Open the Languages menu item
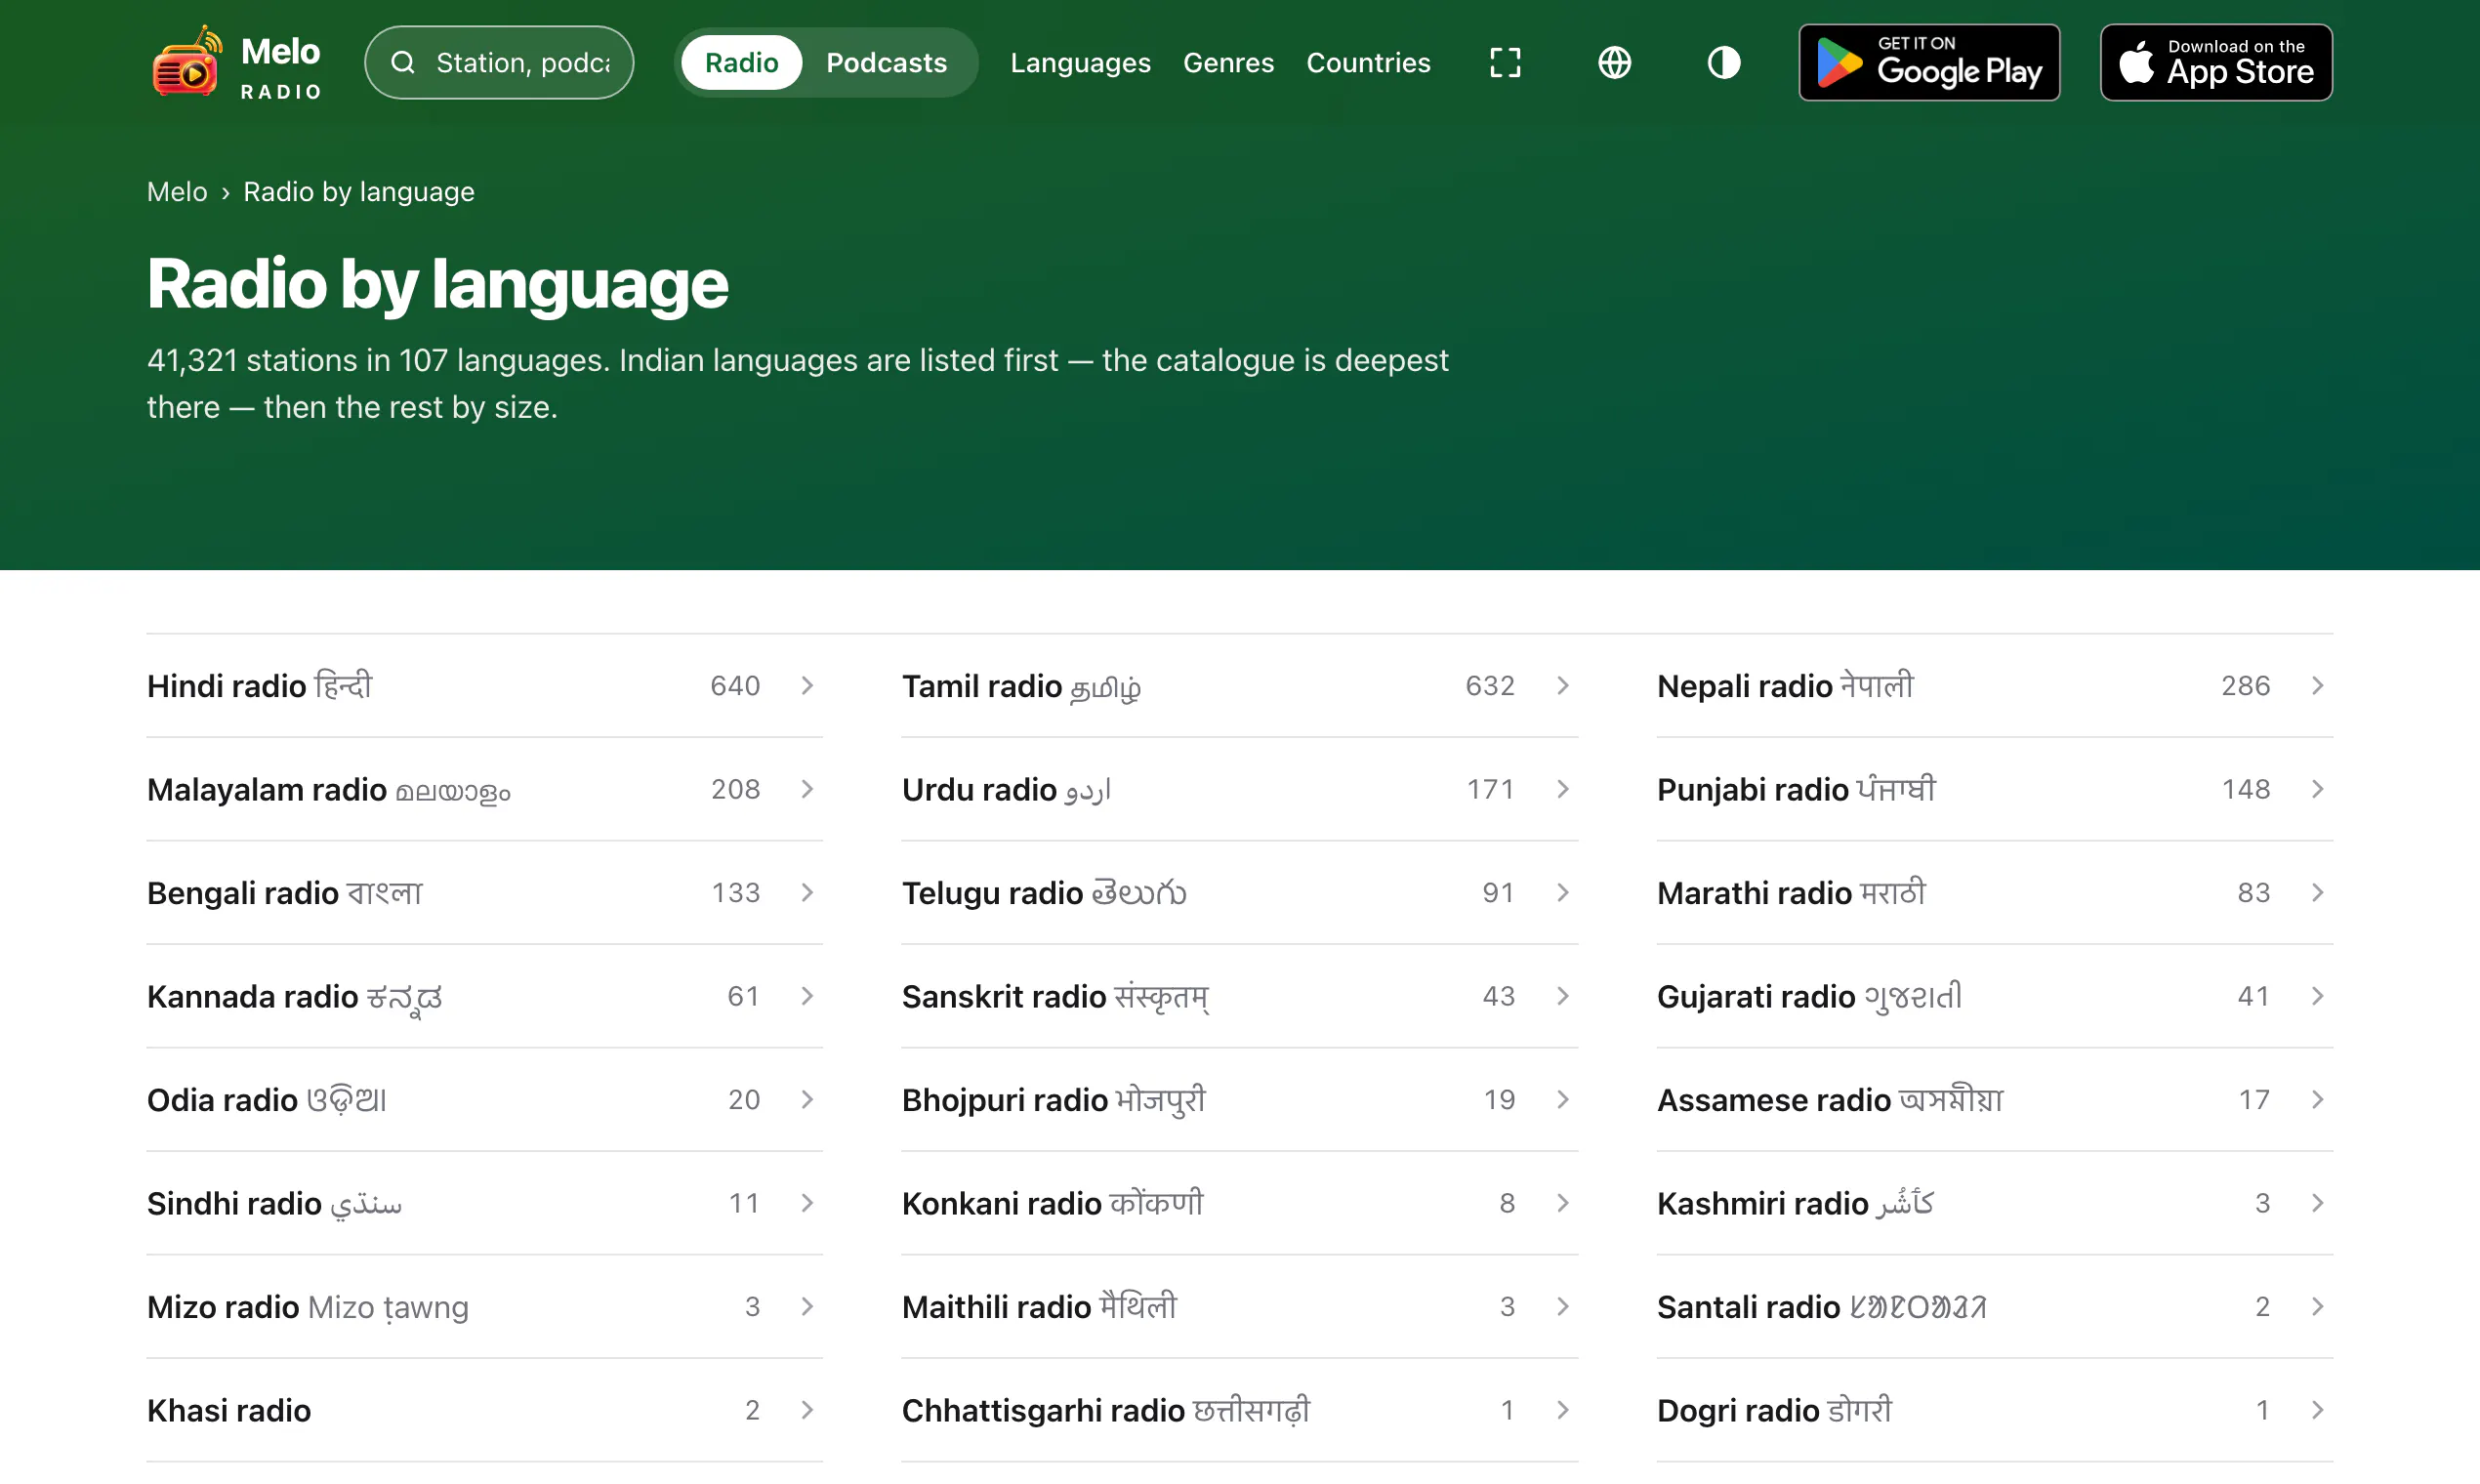 (1080, 63)
